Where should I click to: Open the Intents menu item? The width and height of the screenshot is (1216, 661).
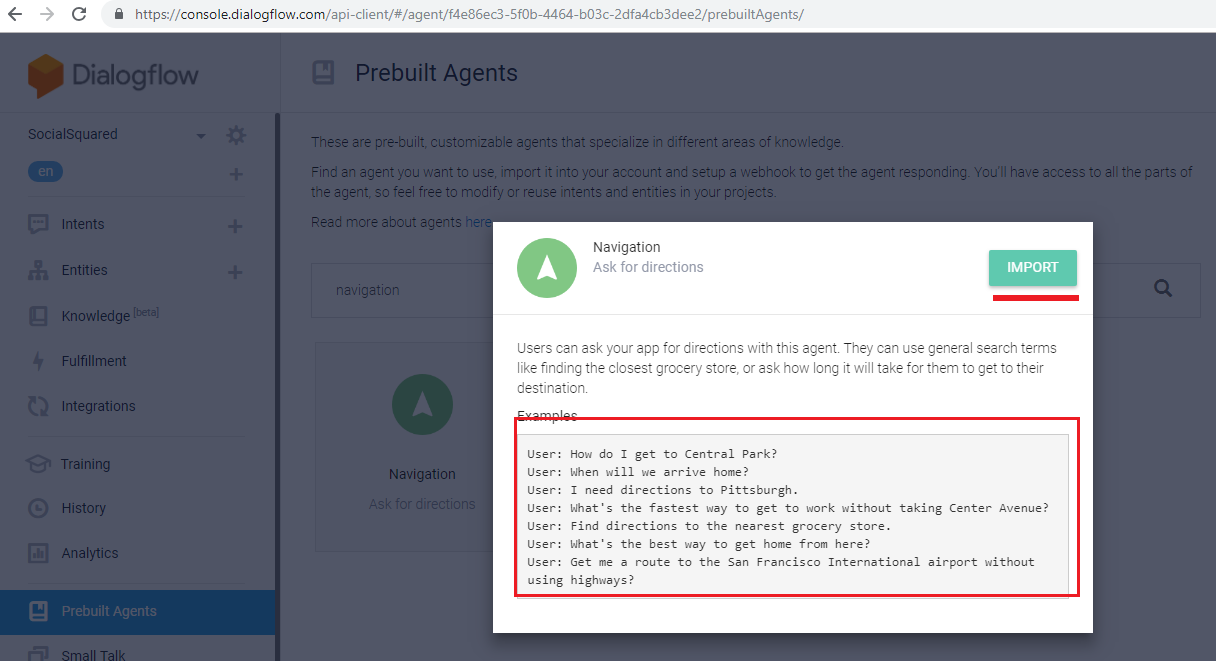(x=82, y=224)
